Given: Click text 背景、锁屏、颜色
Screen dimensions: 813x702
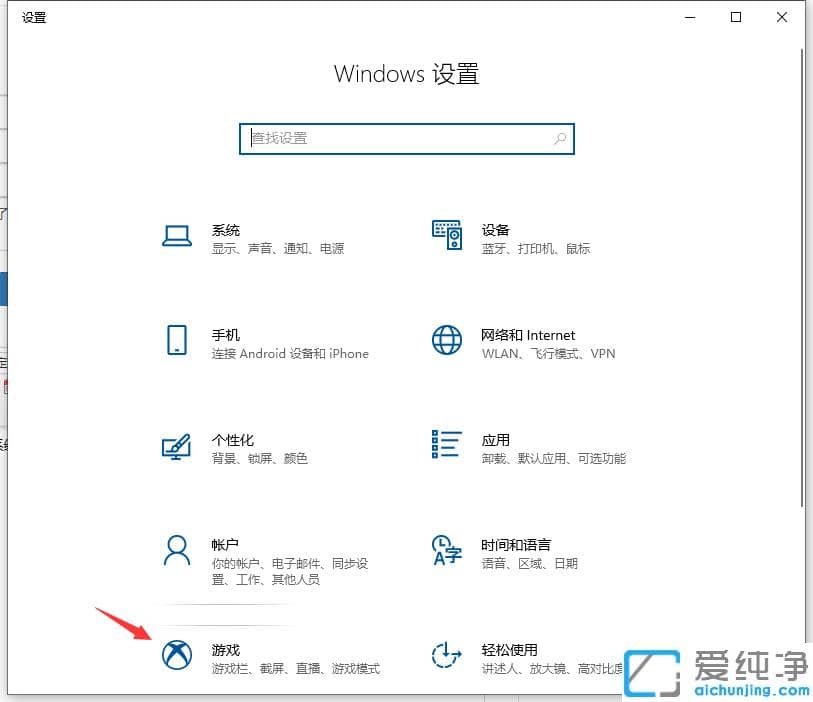Looking at the screenshot, I should coord(259,458).
